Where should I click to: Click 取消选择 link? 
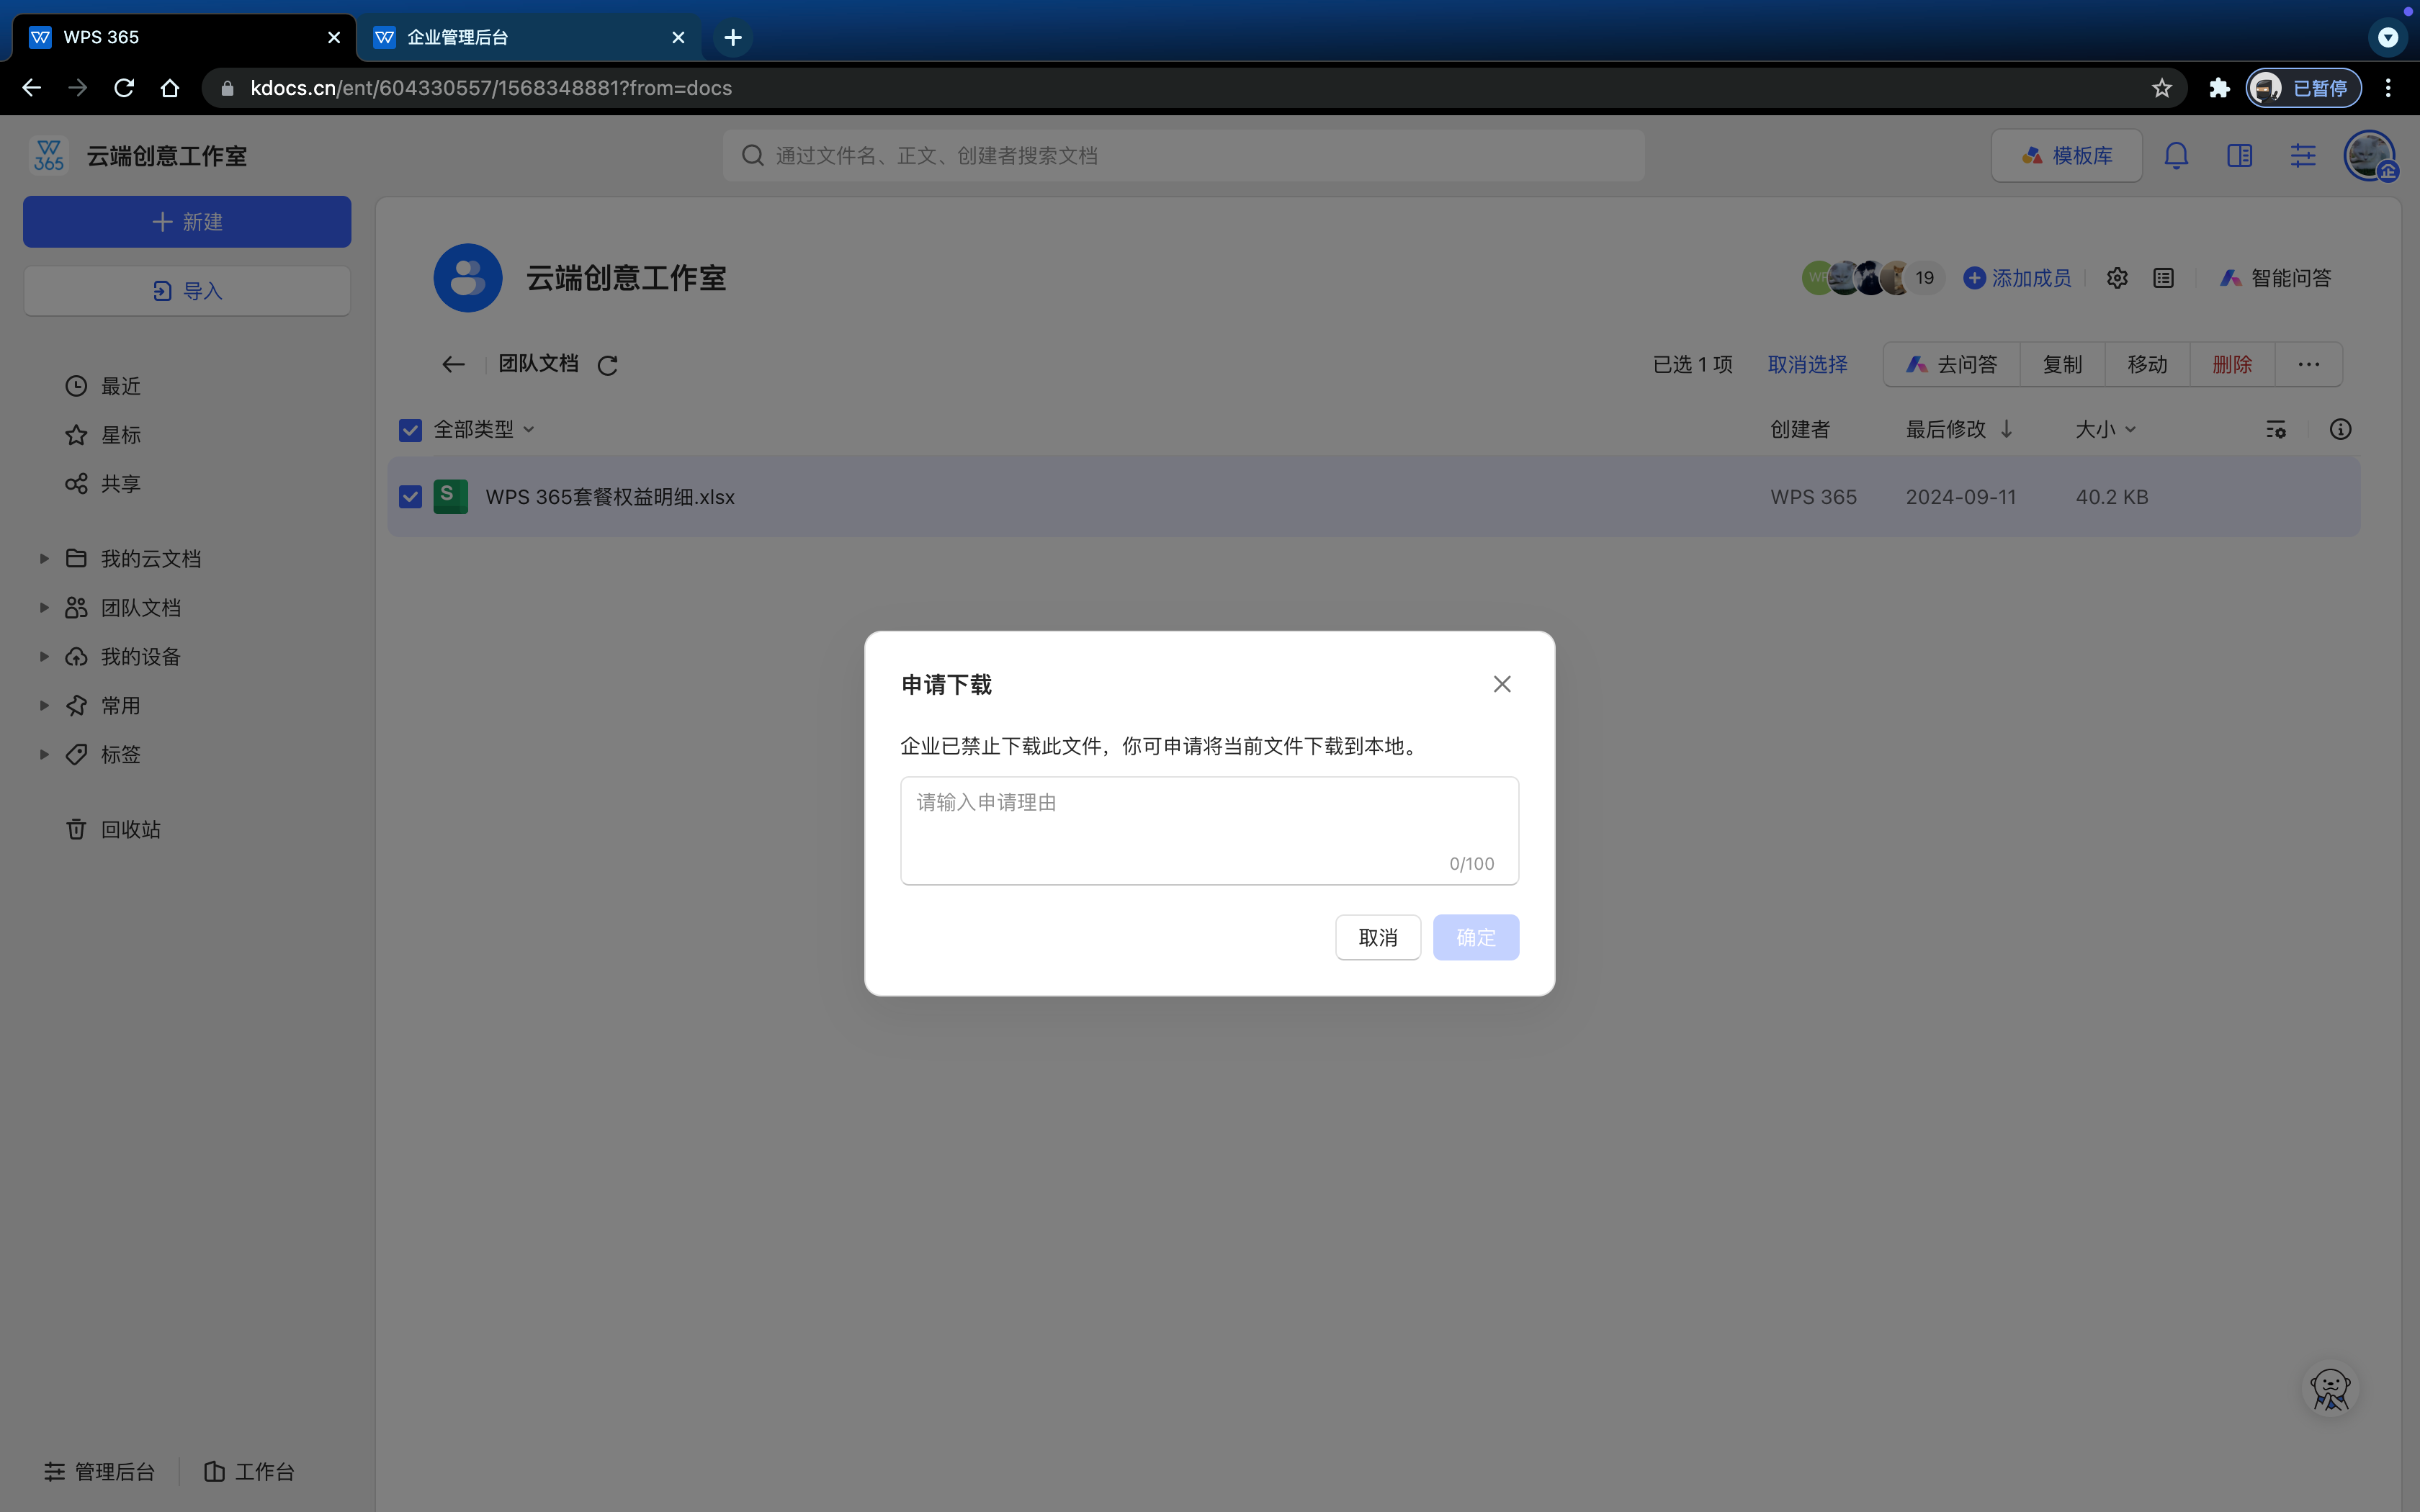pos(1807,364)
